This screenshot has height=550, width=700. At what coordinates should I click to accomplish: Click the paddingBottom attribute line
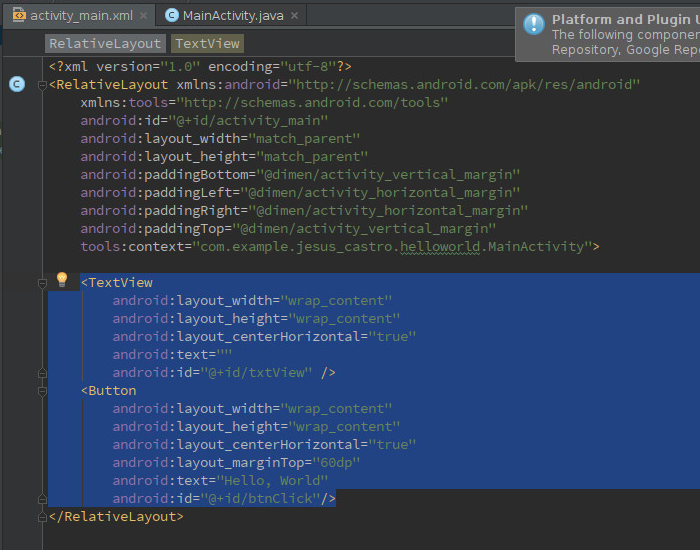[300, 175]
